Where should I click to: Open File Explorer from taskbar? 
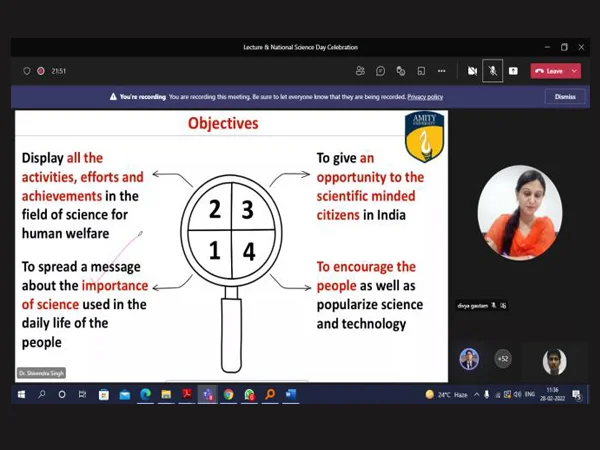click(166, 394)
